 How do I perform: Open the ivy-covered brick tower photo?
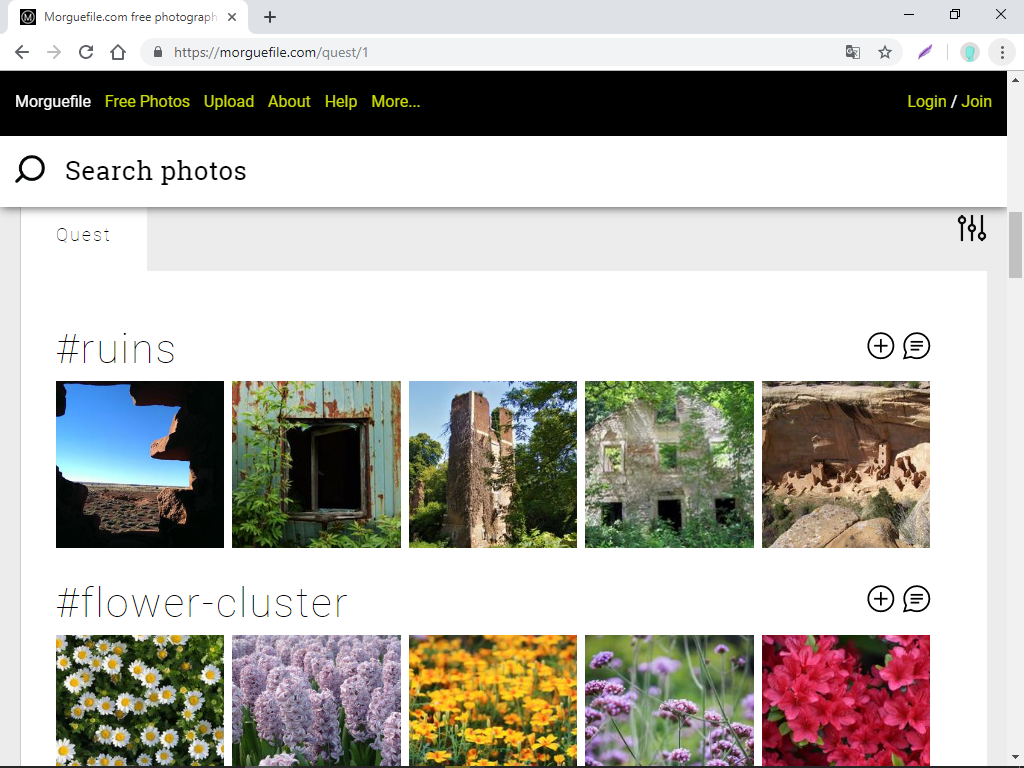pos(493,464)
